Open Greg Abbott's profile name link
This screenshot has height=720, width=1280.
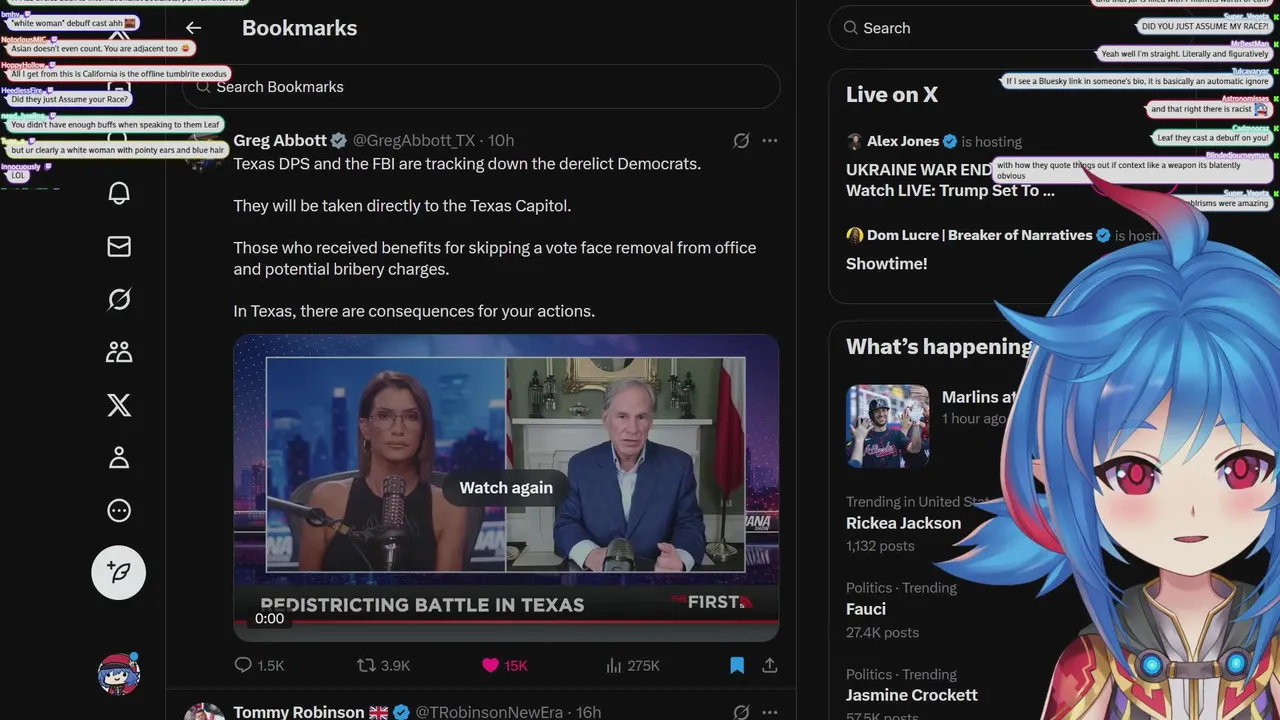280,140
